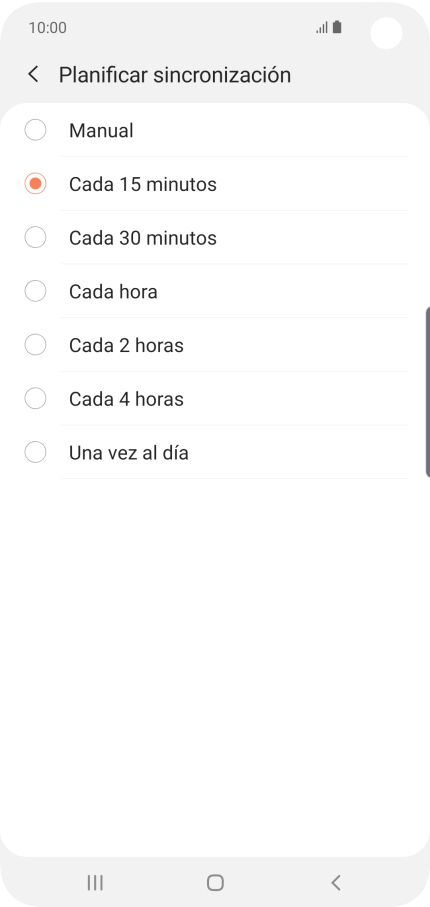Tap the 10:00 clock in status bar
The width and height of the screenshot is (430, 907).
(47, 28)
